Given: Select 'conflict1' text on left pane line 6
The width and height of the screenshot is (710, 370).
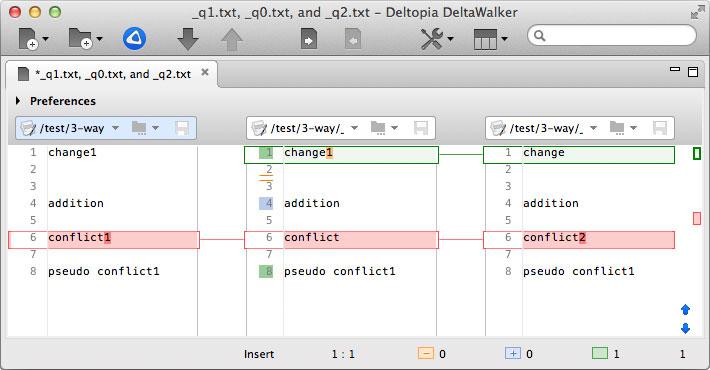Looking at the screenshot, I should (79, 237).
